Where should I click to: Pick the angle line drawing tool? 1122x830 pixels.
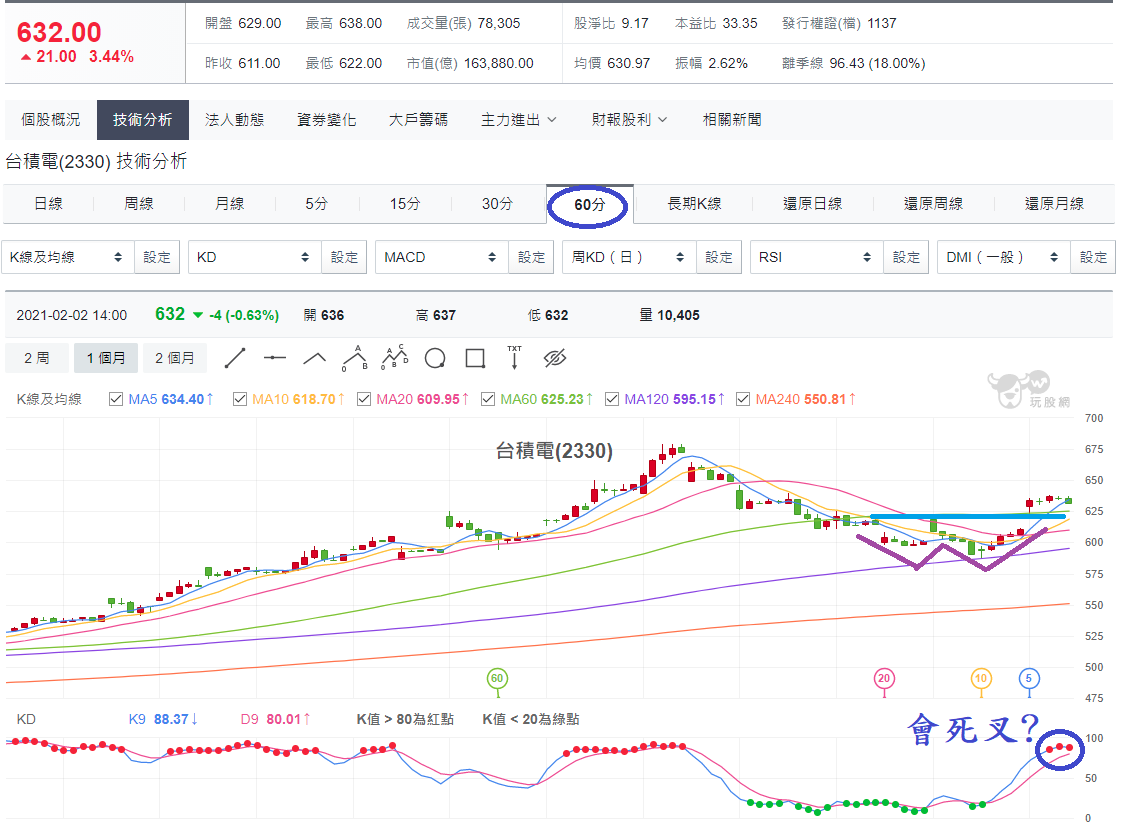point(315,358)
